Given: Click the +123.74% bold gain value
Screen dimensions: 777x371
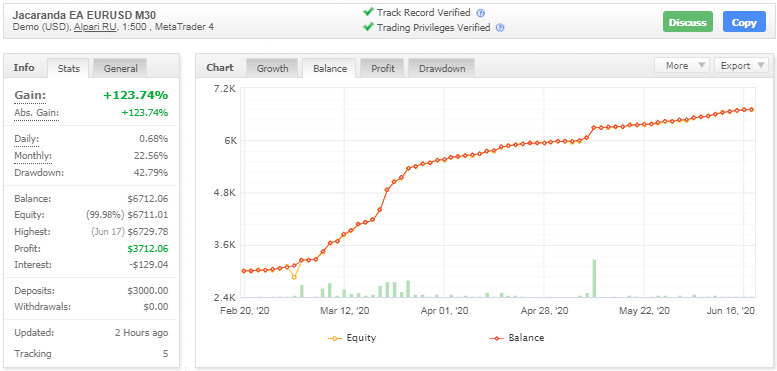Looking at the screenshot, I should coord(136,95).
